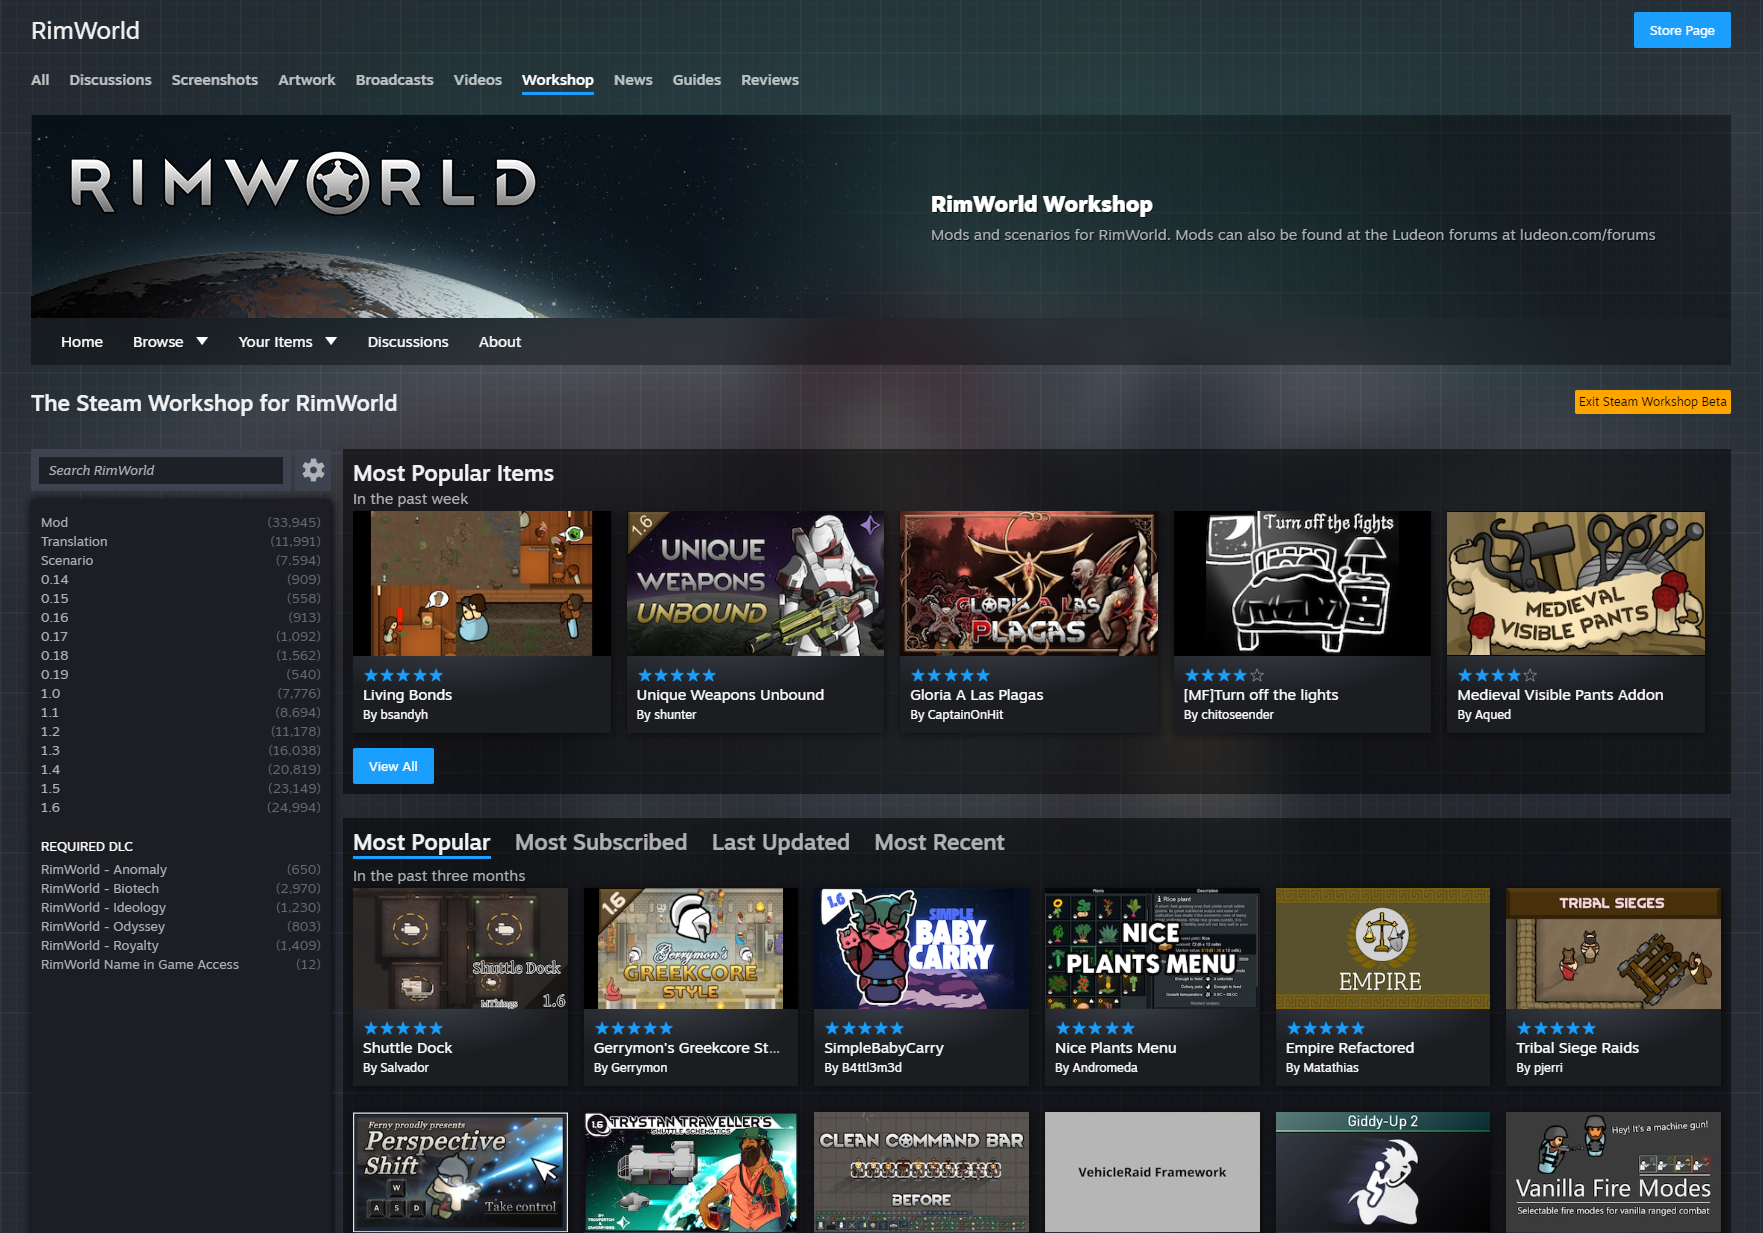
Task: Filter by RimWorld - Odyssey DLC
Action: pyautogui.click(x=181, y=927)
